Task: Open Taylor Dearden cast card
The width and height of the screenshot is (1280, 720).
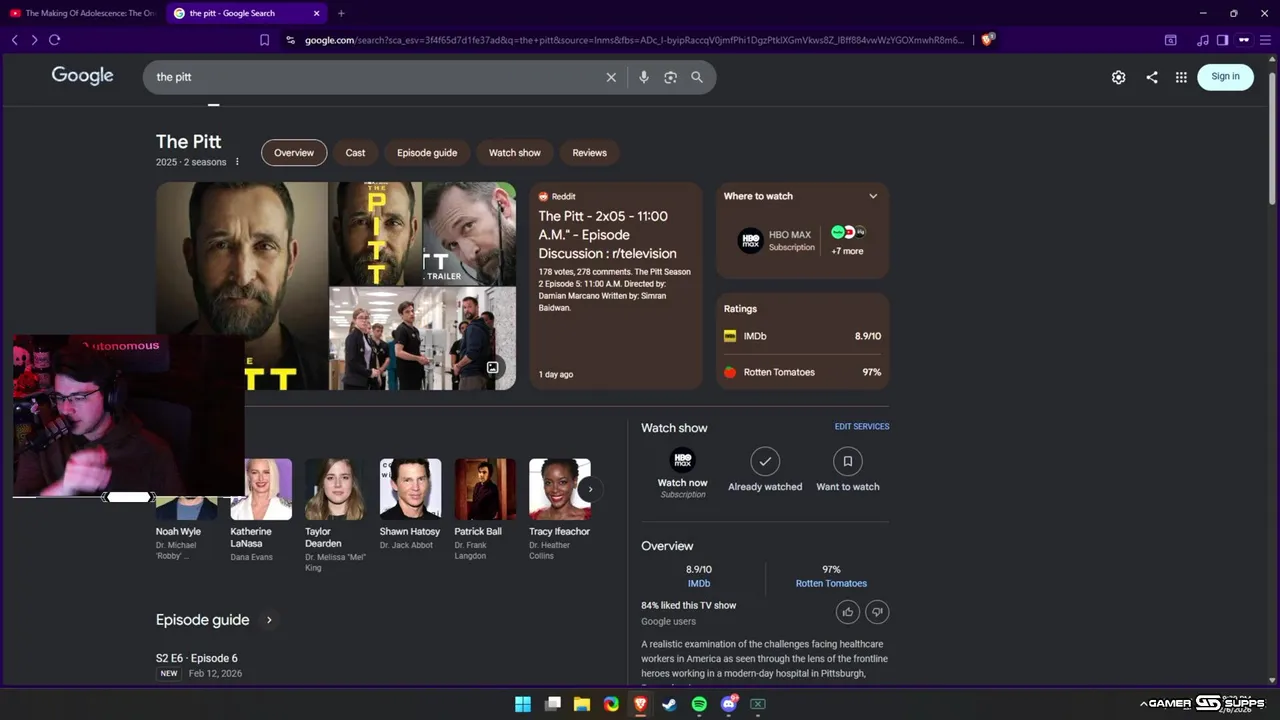Action: 335,516
